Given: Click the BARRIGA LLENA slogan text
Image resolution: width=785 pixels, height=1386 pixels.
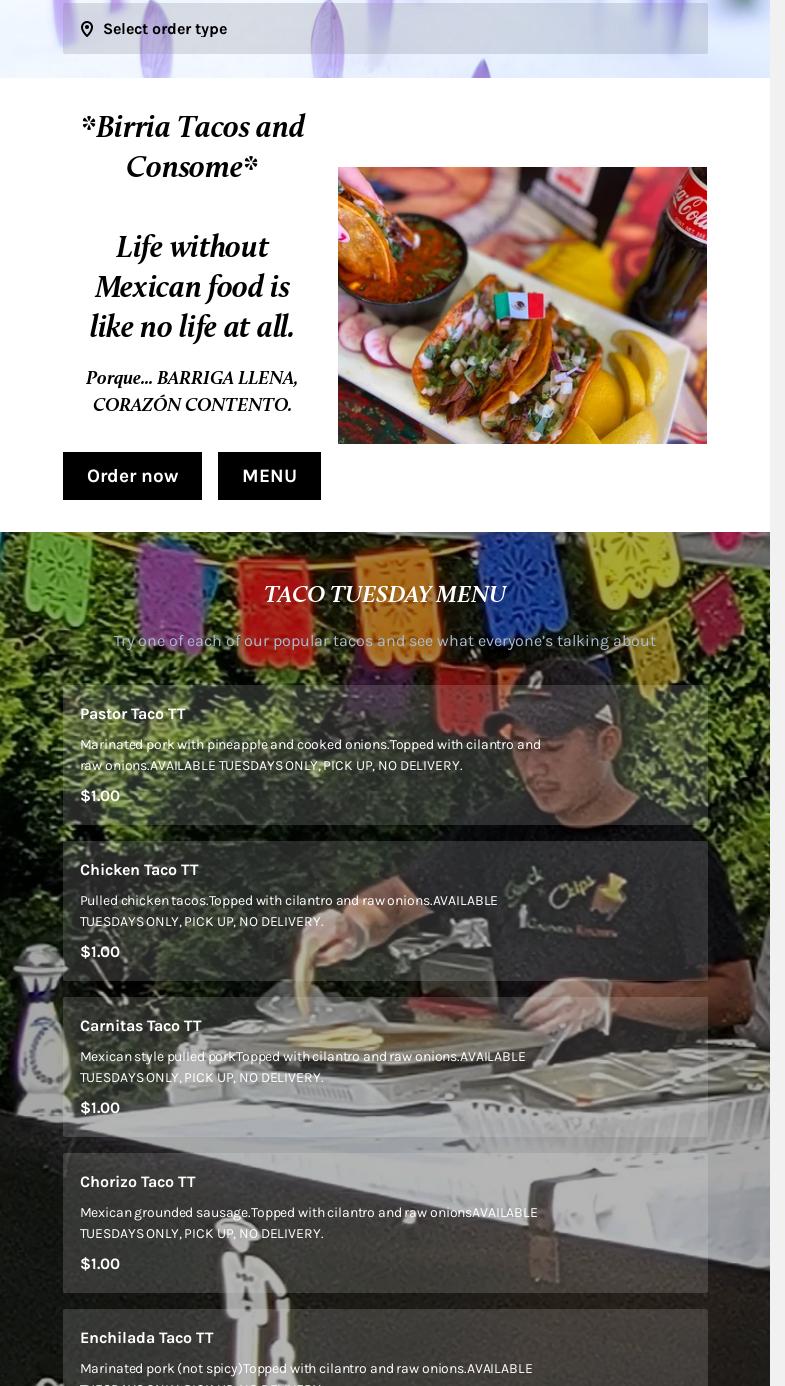Looking at the screenshot, I should pos(192,391).
